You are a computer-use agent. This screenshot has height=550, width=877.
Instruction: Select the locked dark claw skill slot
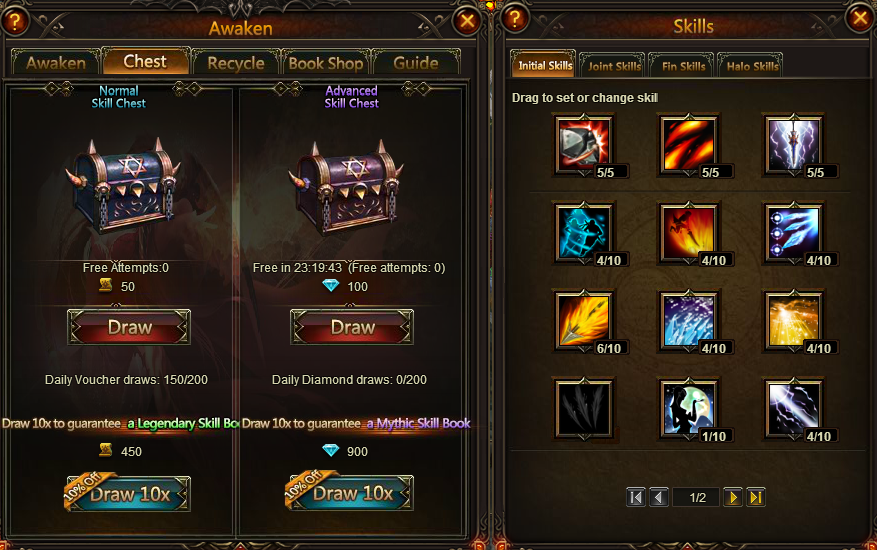tap(584, 408)
